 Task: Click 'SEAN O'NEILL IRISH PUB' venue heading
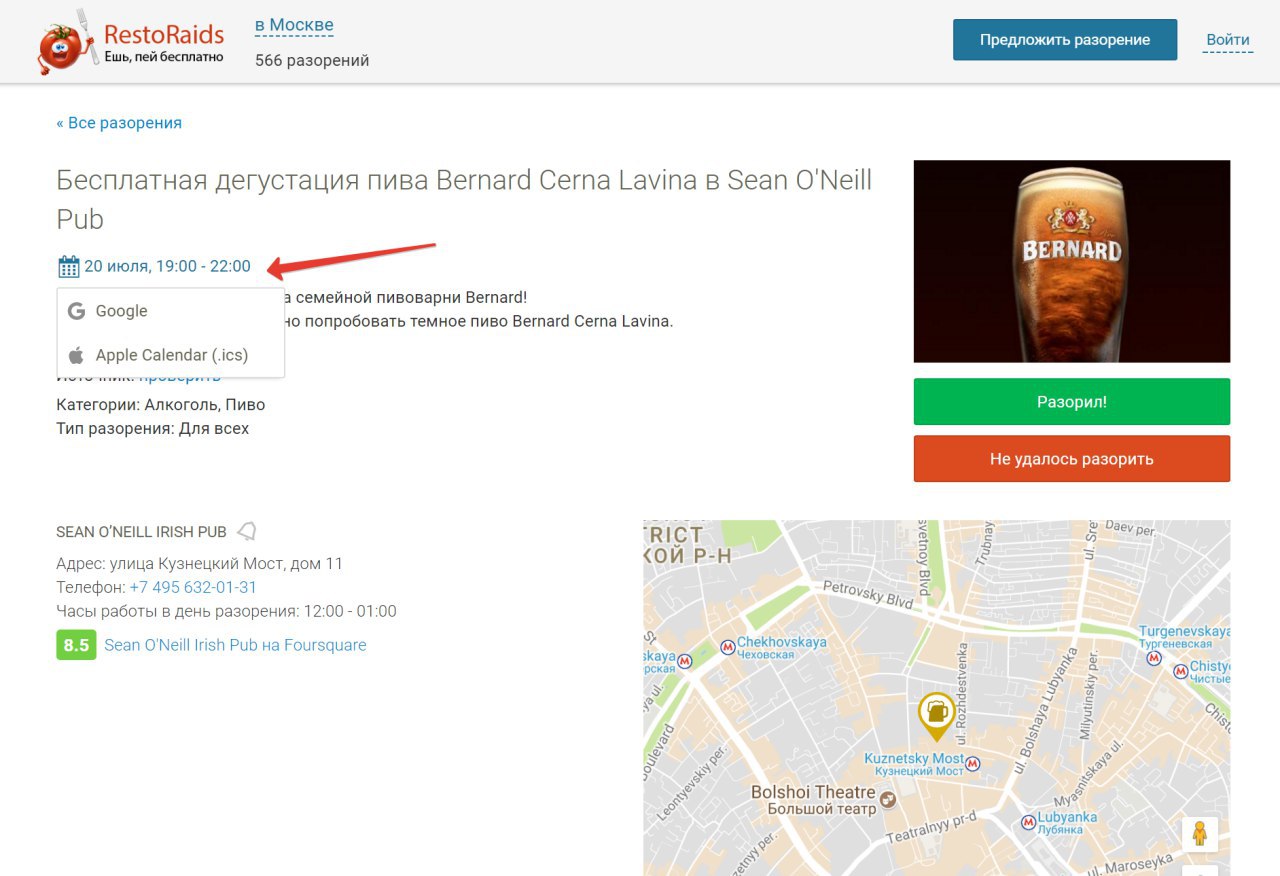(141, 532)
